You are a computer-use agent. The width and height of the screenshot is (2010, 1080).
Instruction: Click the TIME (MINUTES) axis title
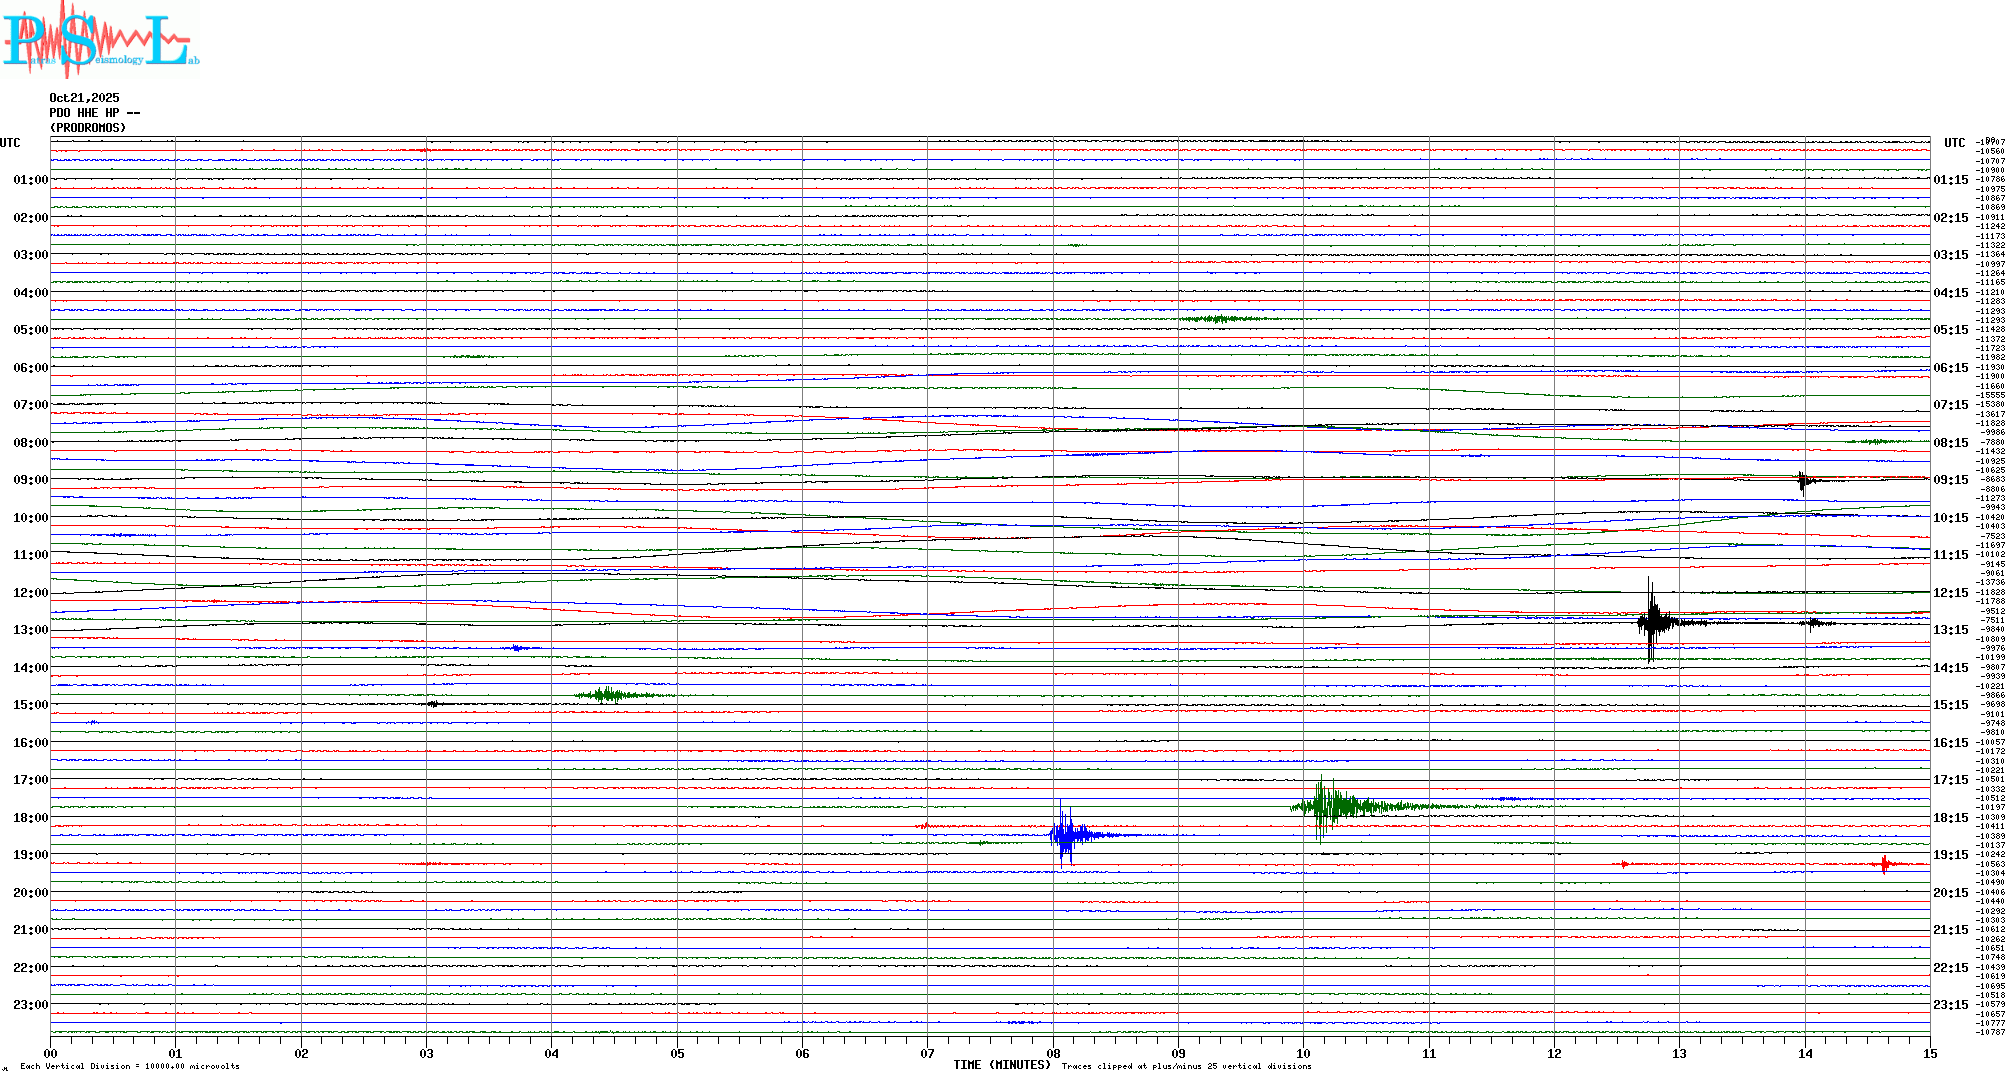coord(1001,1065)
